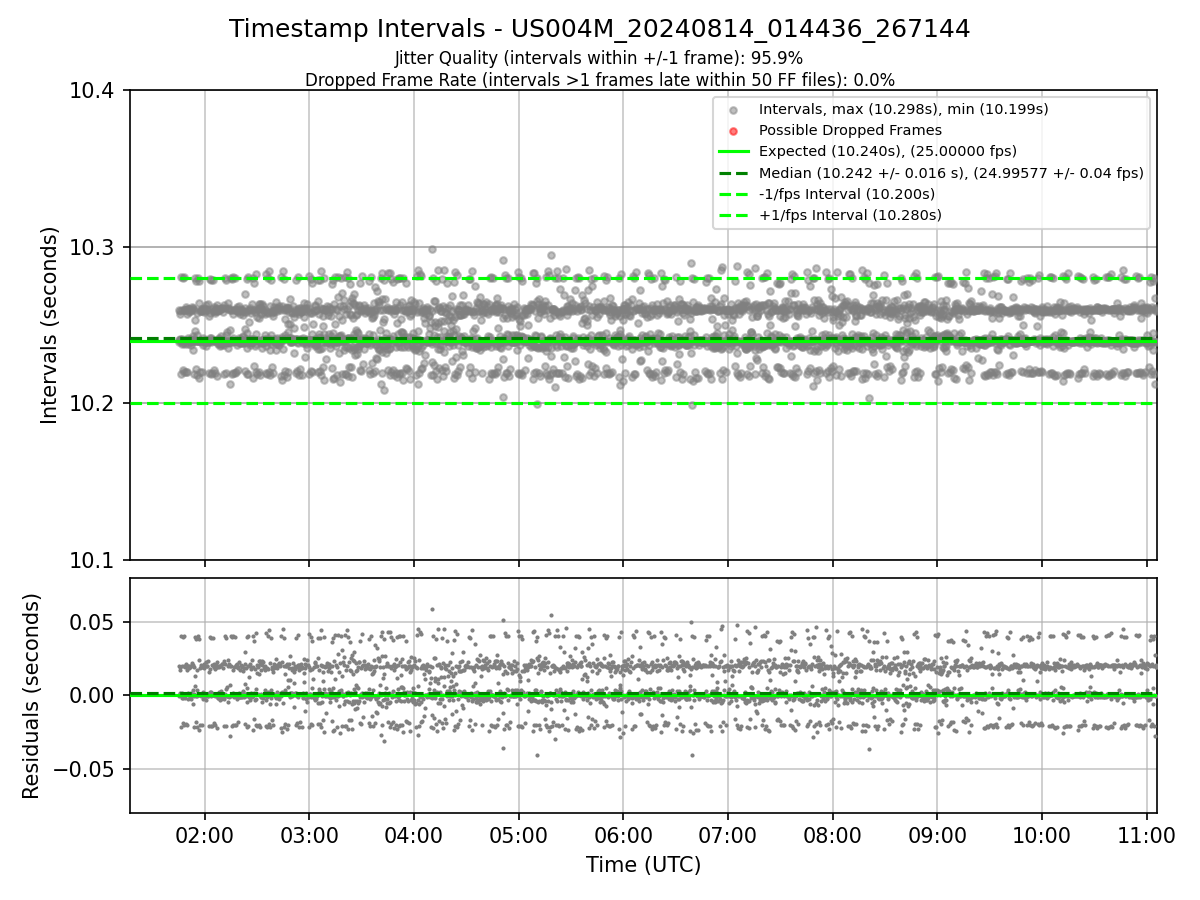Click the '11:00' time tick label
This screenshot has width=1200, height=900.
coord(1147,836)
